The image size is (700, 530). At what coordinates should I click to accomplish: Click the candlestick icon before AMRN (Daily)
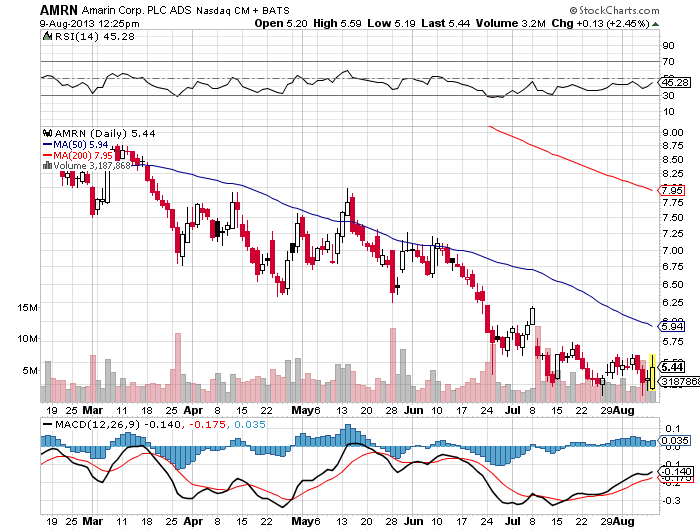[47, 133]
